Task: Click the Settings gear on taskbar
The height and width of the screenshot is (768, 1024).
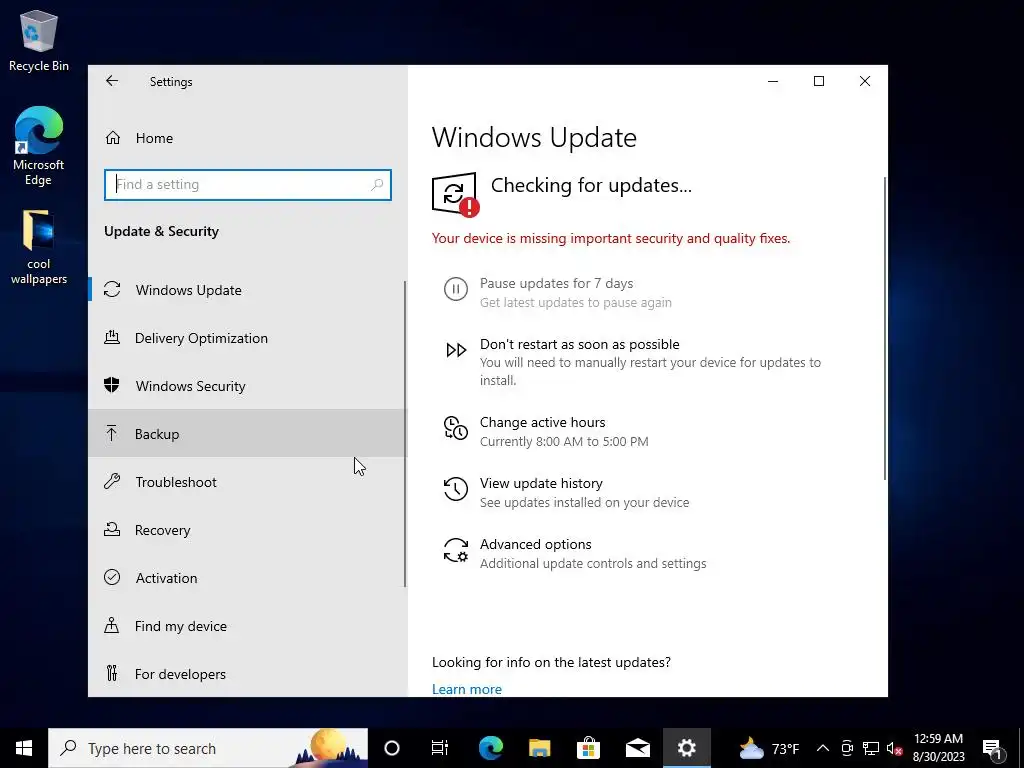Action: pos(686,748)
